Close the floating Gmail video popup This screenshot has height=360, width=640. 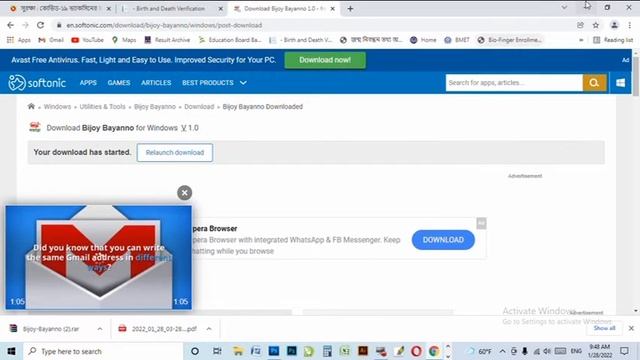coord(184,193)
